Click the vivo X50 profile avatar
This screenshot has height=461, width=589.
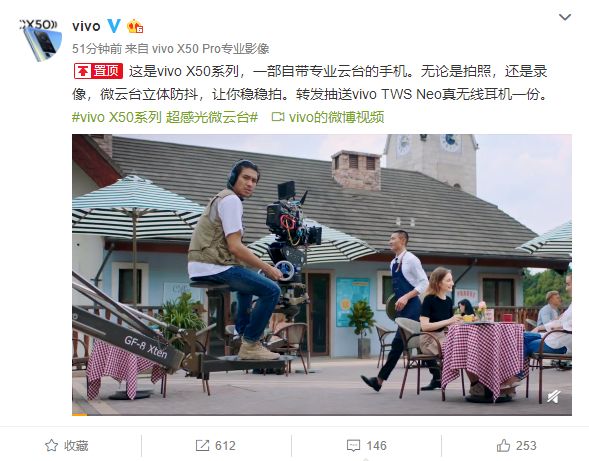click(x=40, y=40)
